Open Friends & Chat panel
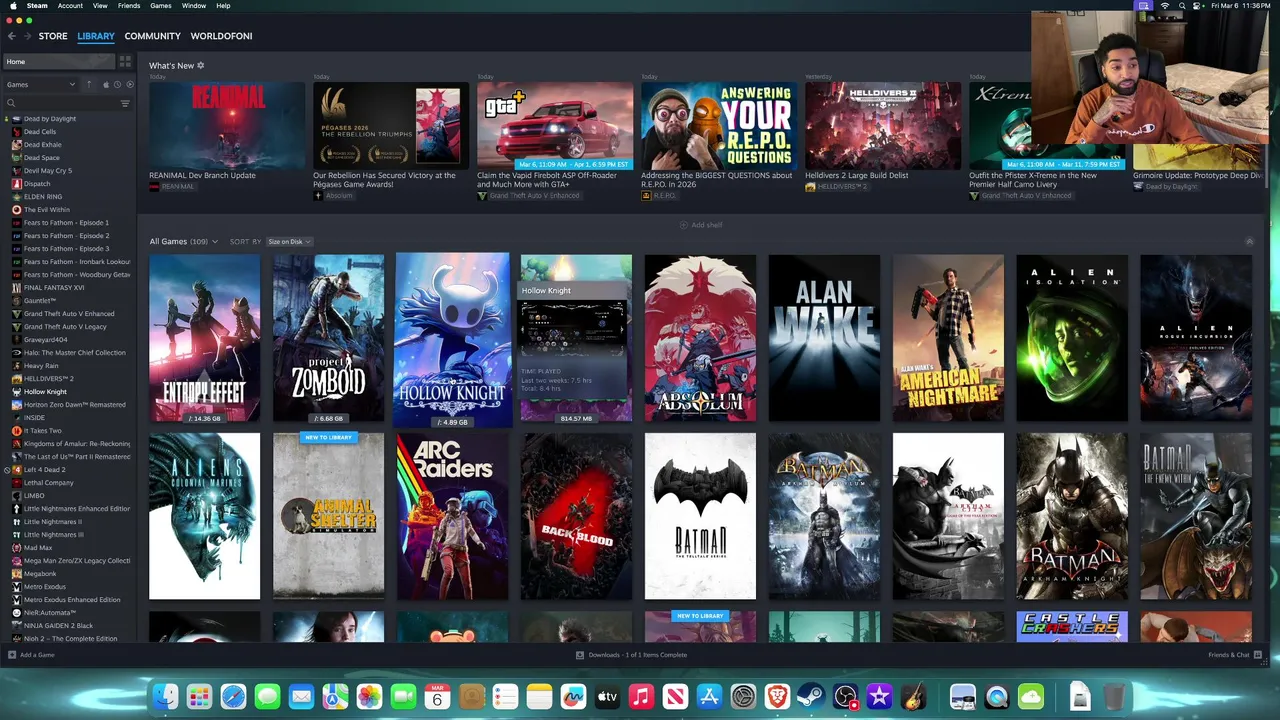 pyautogui.click(x=1233, y=655)
